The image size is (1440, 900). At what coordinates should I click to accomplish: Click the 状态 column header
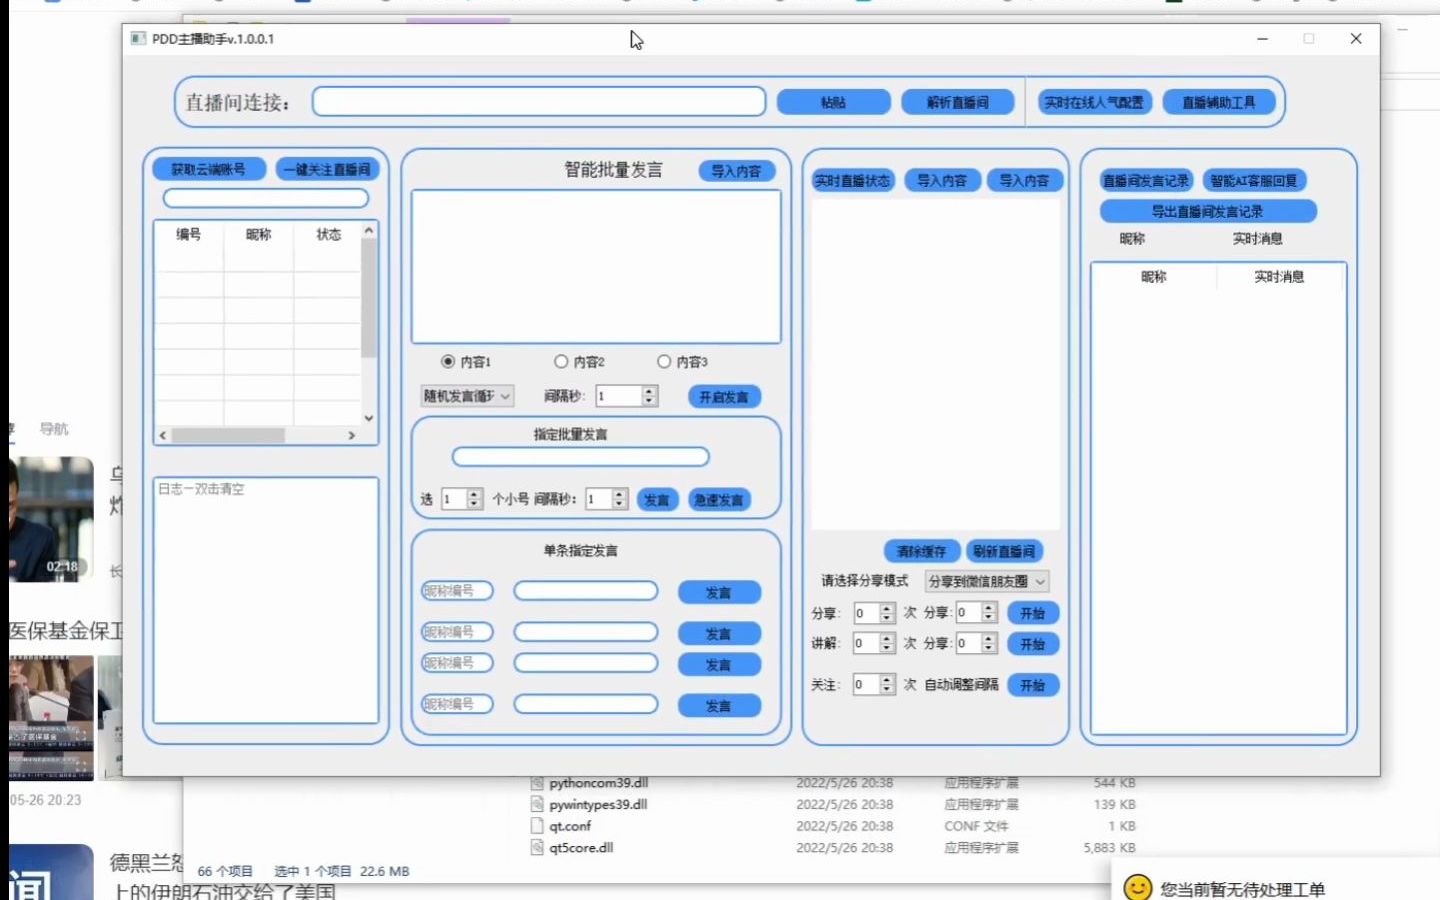(x=328, y=234)
